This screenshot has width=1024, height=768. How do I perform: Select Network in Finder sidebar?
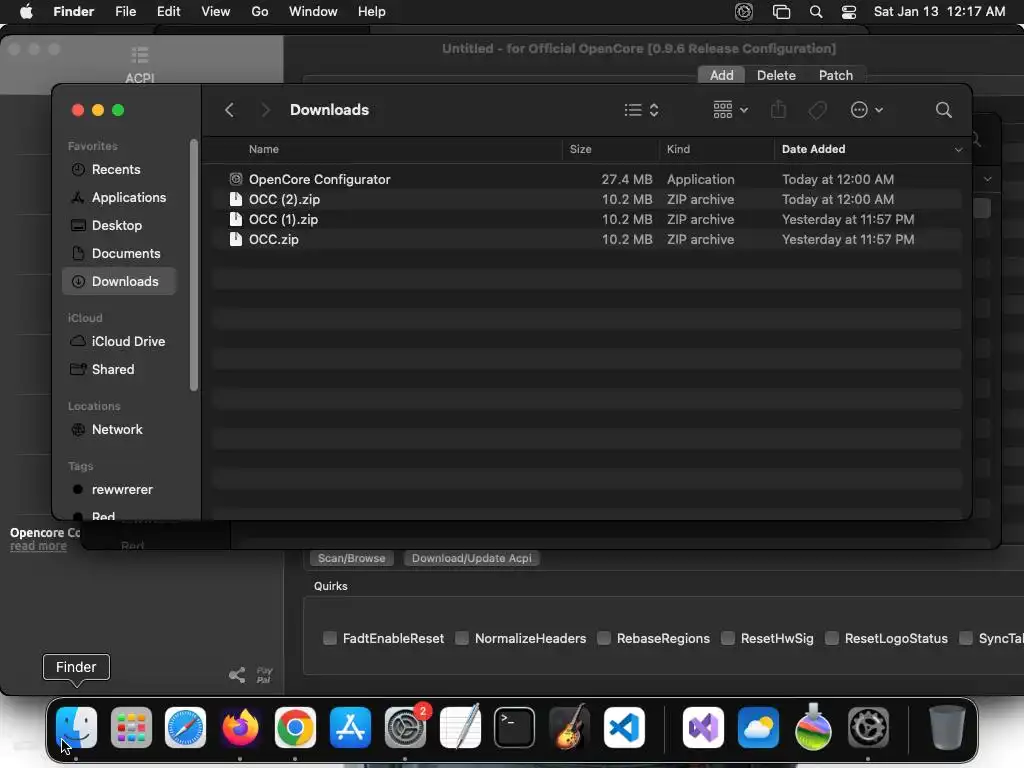(119, 430)
